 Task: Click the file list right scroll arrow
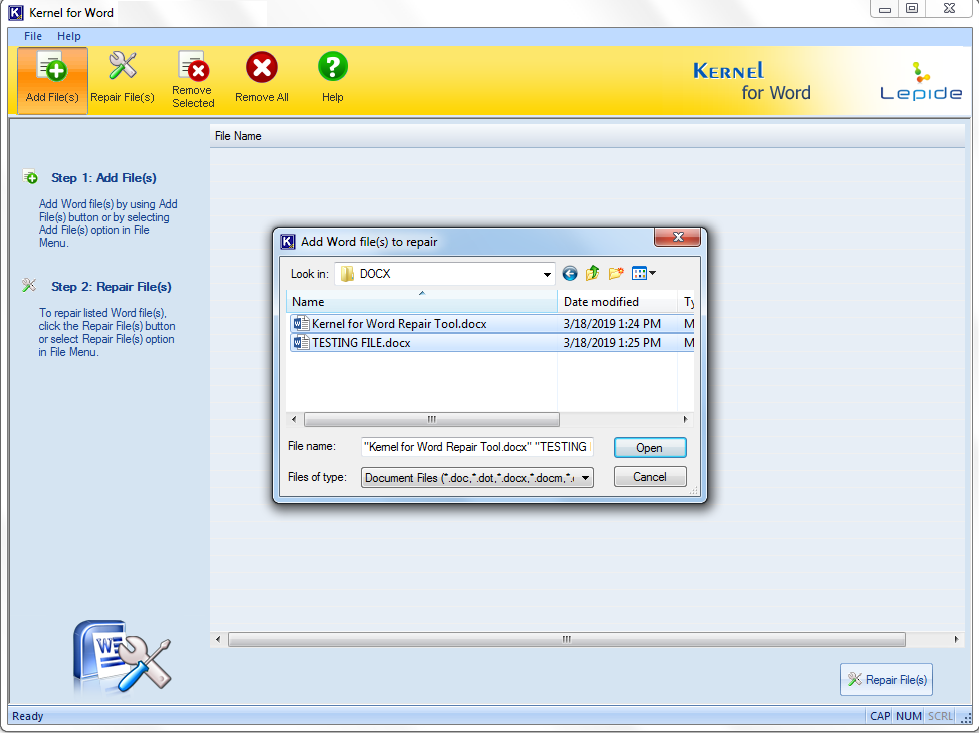click(x=686, y=420)
